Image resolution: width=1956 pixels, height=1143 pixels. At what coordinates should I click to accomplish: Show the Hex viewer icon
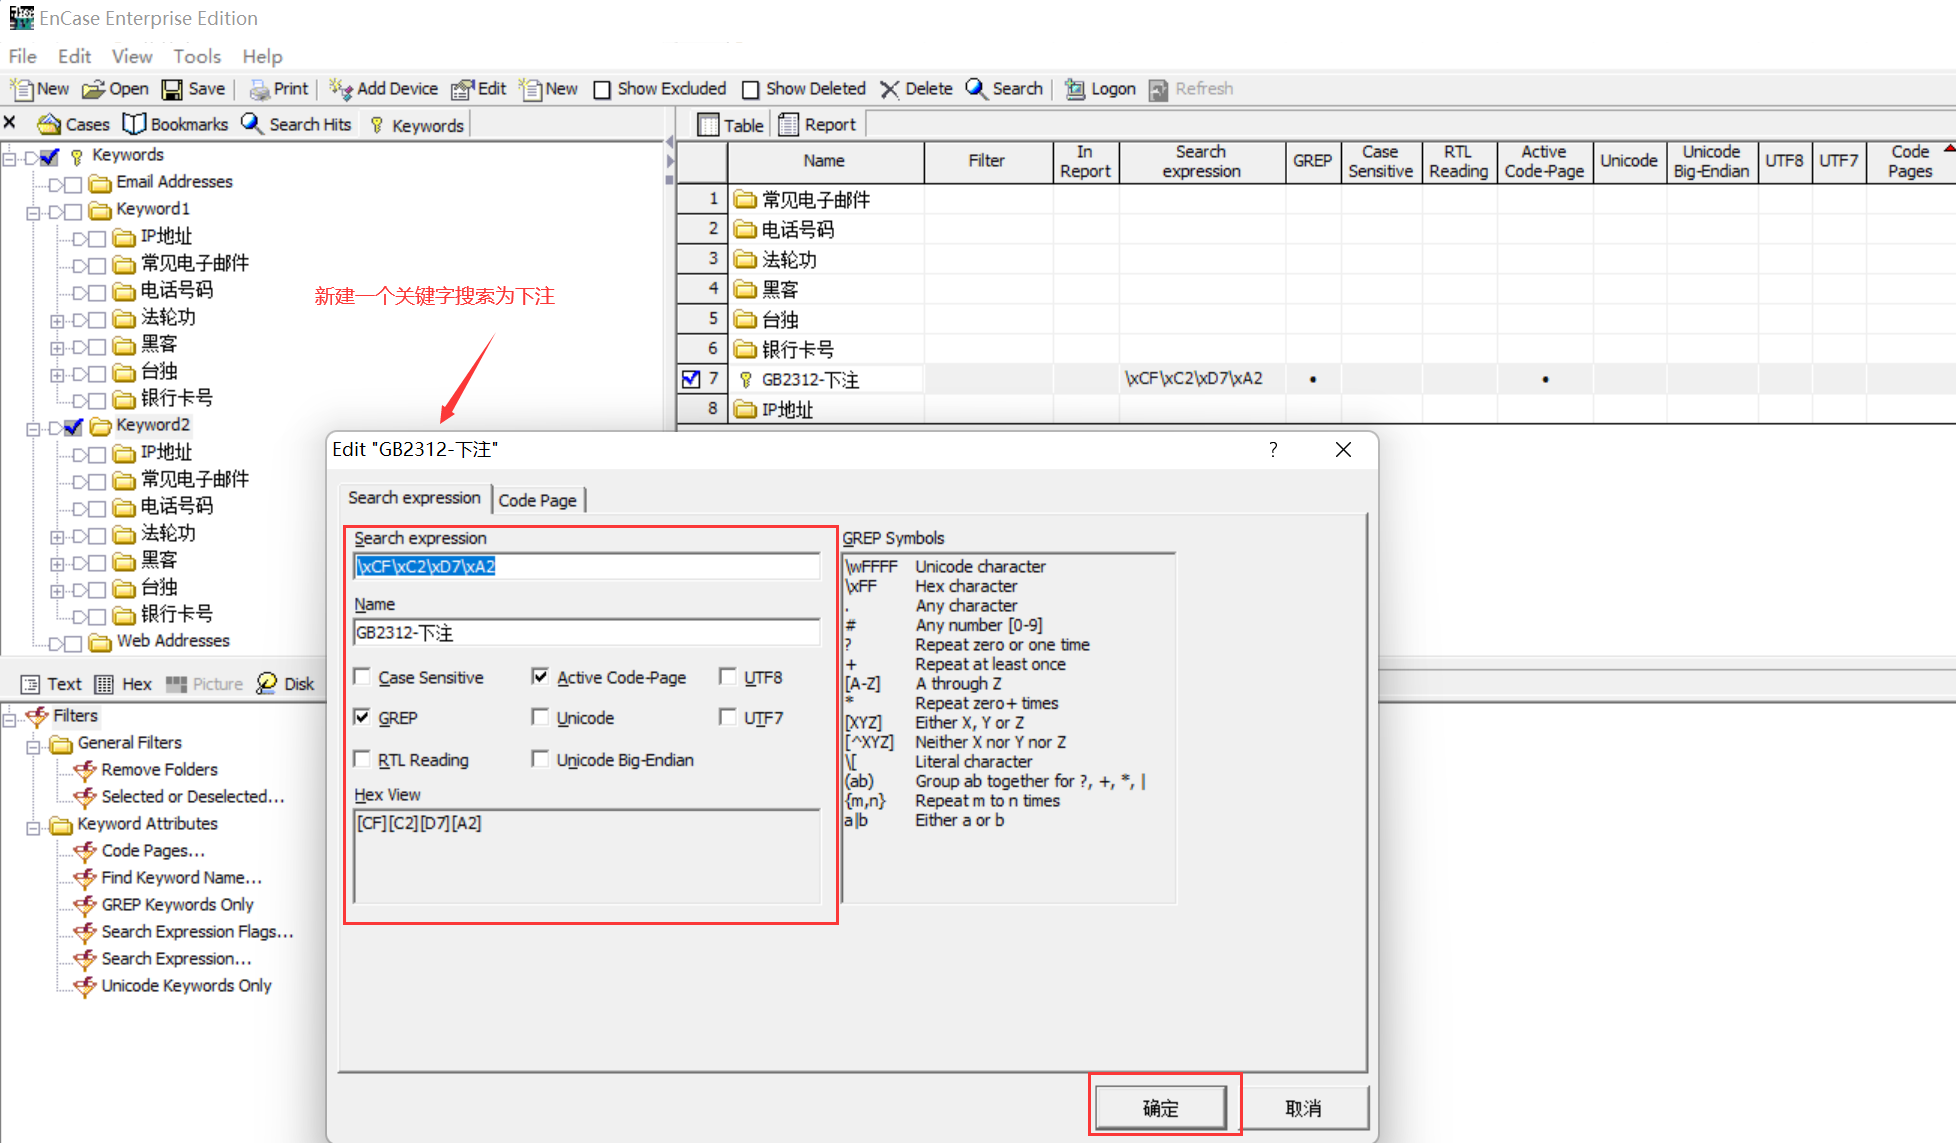coord(104,684)
